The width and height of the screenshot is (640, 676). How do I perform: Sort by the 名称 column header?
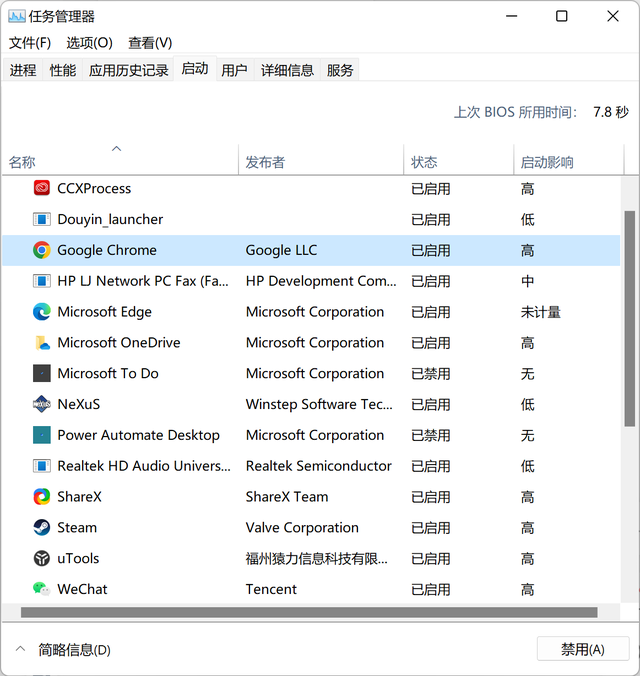(x=120, y=160)
